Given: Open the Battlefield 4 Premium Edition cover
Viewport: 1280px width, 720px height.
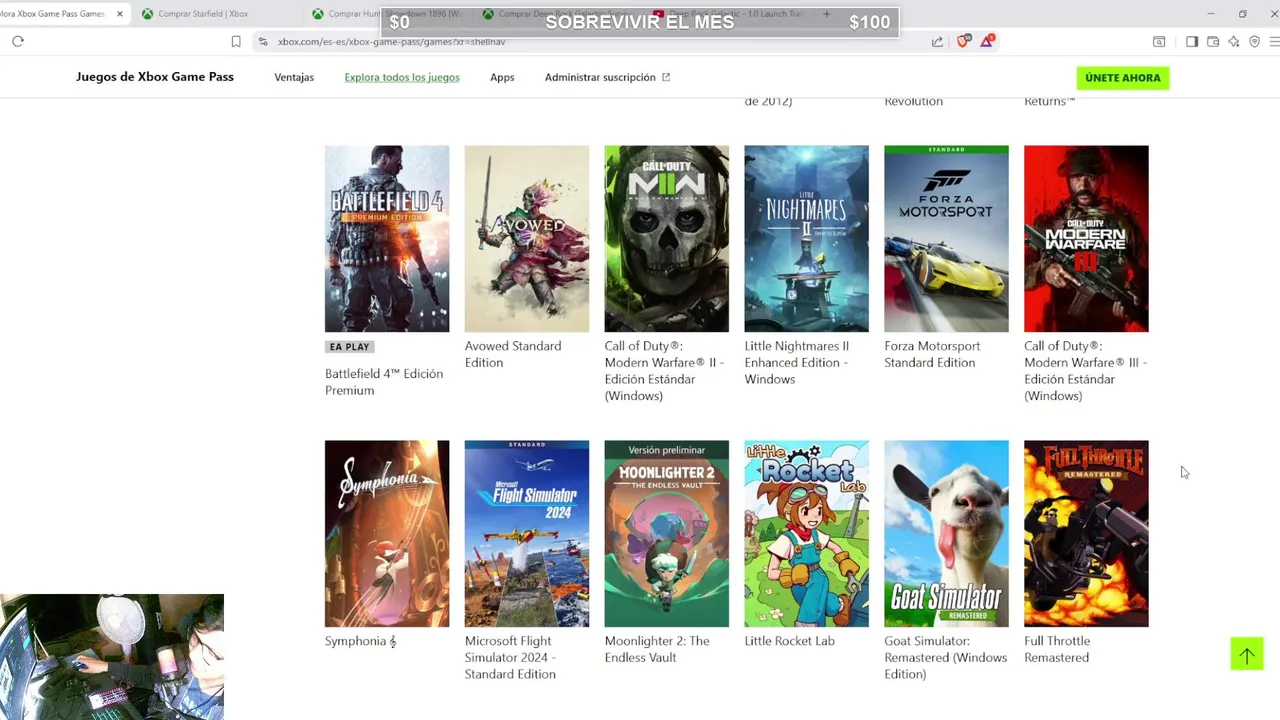Looking at the screenshot, I should (387, 239).
